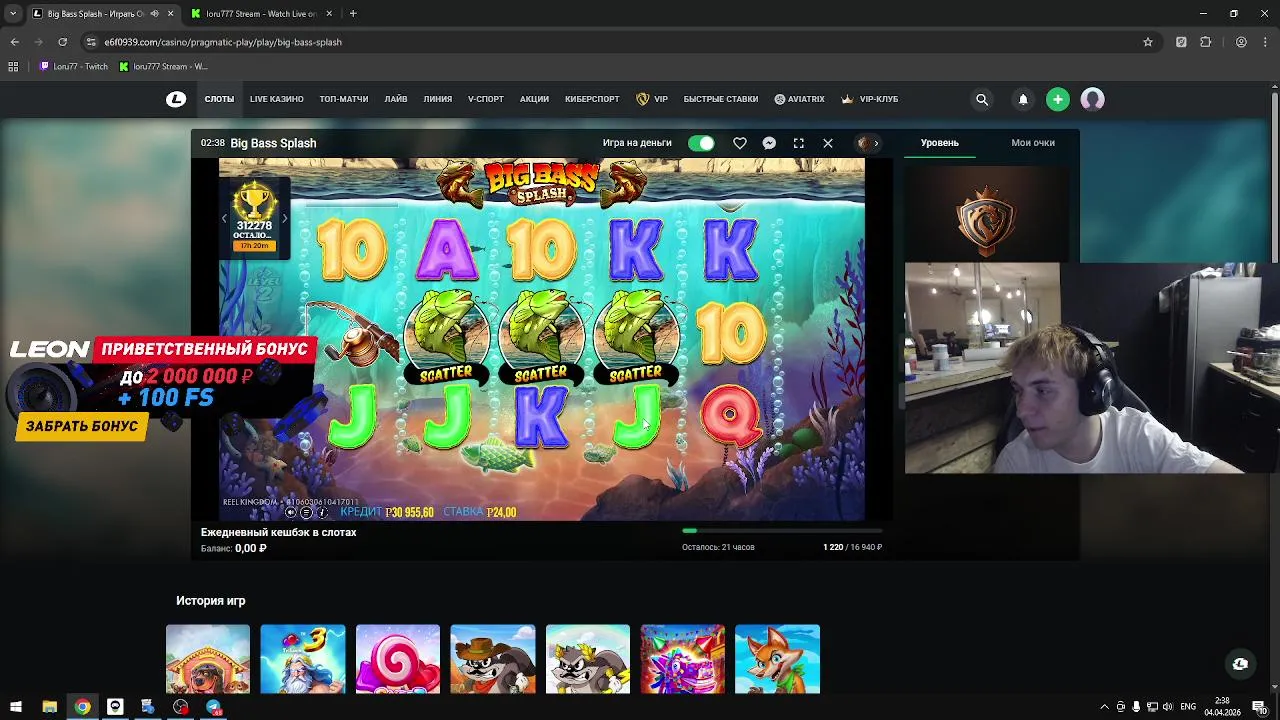Open the notifications bell icon
Image resolution: width=1280 pixels, height=720 pixels.
(x=1023, y=99)
